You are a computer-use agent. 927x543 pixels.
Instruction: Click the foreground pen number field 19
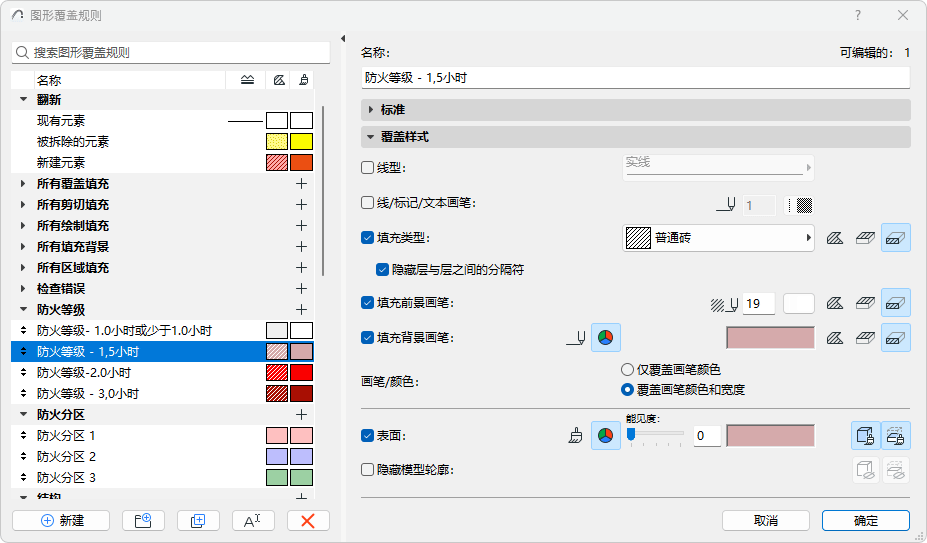[759, 303]
